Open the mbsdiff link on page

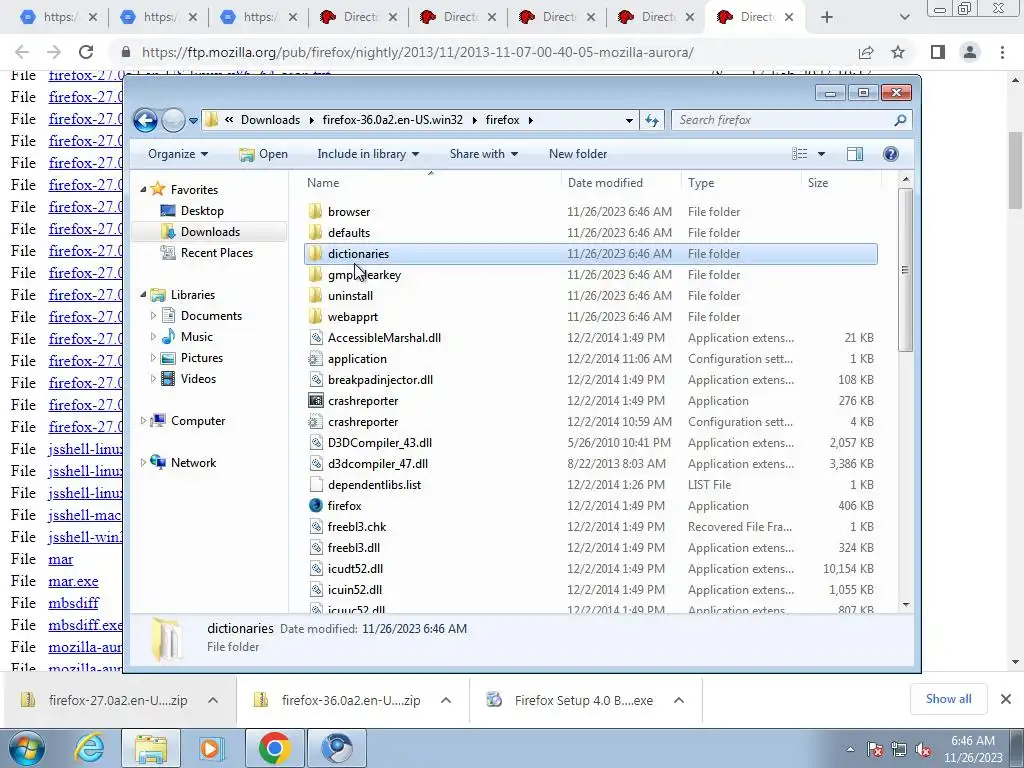[74, 603]
